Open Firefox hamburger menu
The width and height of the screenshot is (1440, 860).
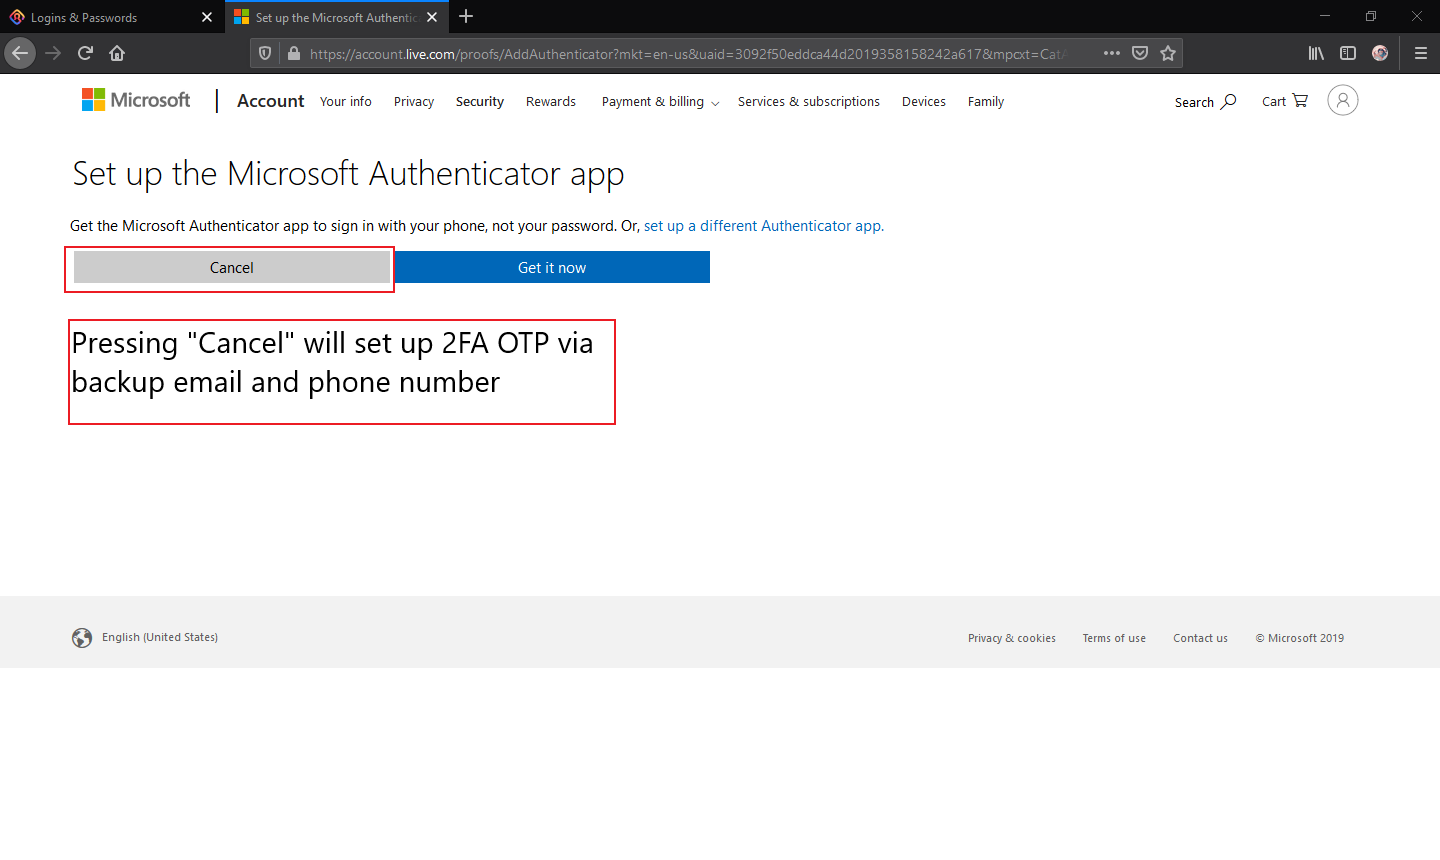1420,53
